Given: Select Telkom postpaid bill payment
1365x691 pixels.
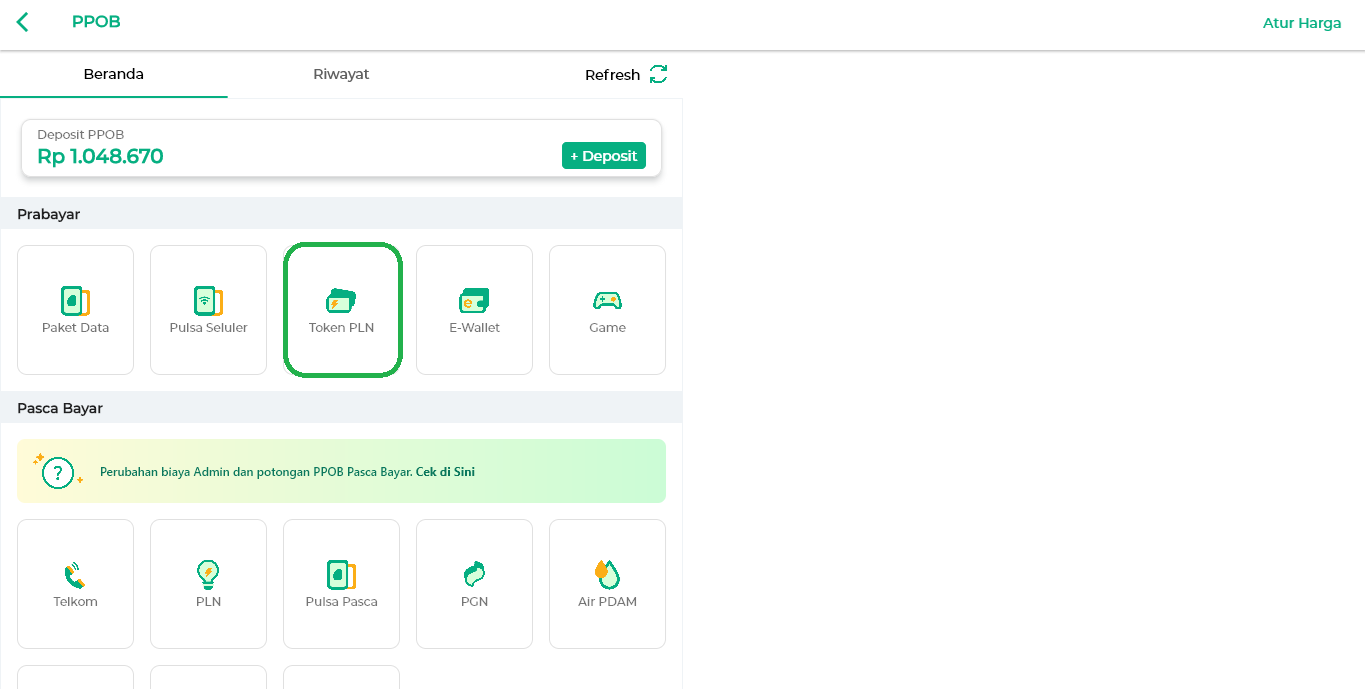Looking at the screenshot, I should pos(75,584).
